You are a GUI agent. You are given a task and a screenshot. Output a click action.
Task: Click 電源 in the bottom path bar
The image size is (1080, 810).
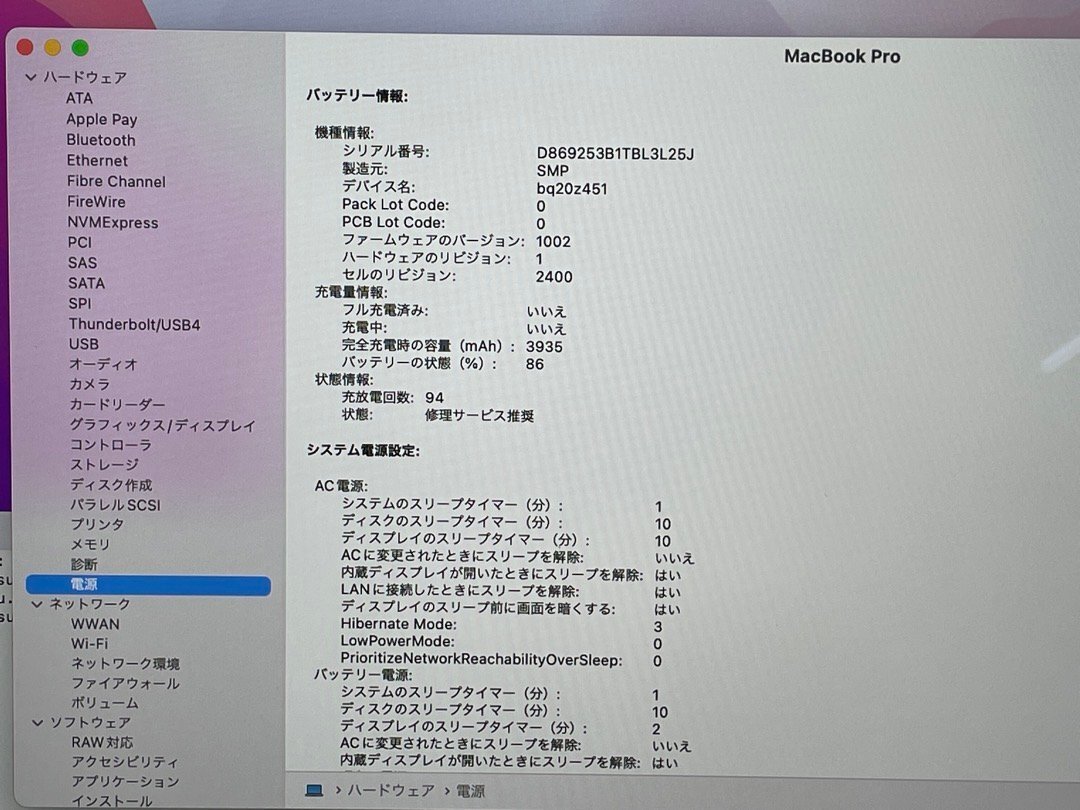pyautogui.click(x=471, y=791)
